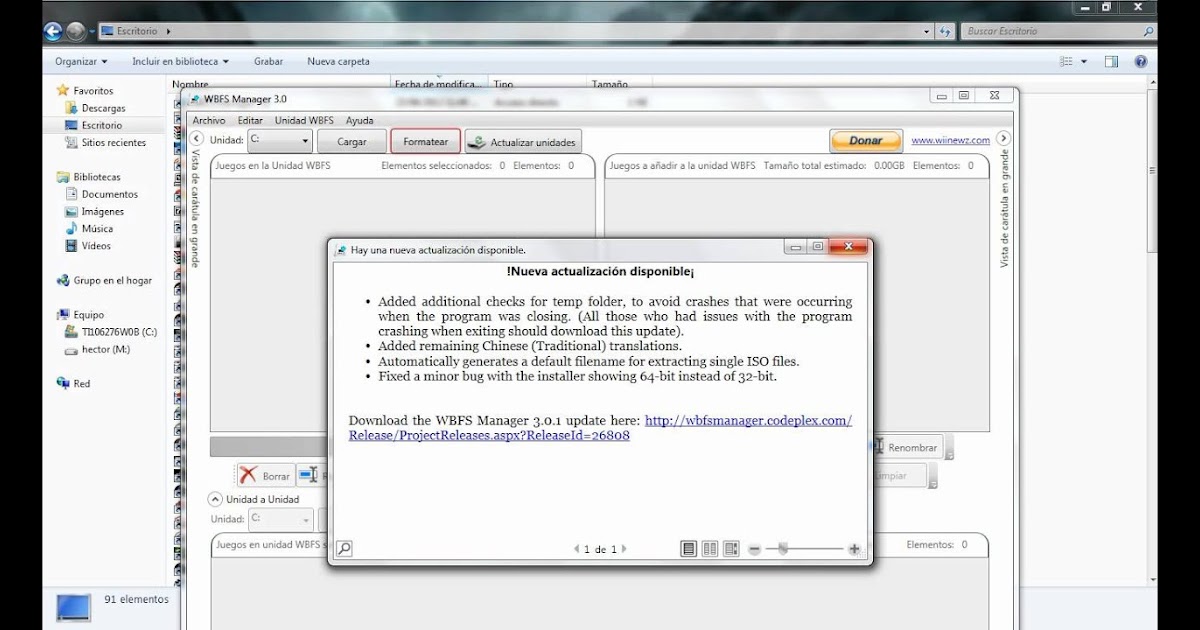Open the Archivo menu
This screenshot has height=630, width=1200.
point(209,120)
